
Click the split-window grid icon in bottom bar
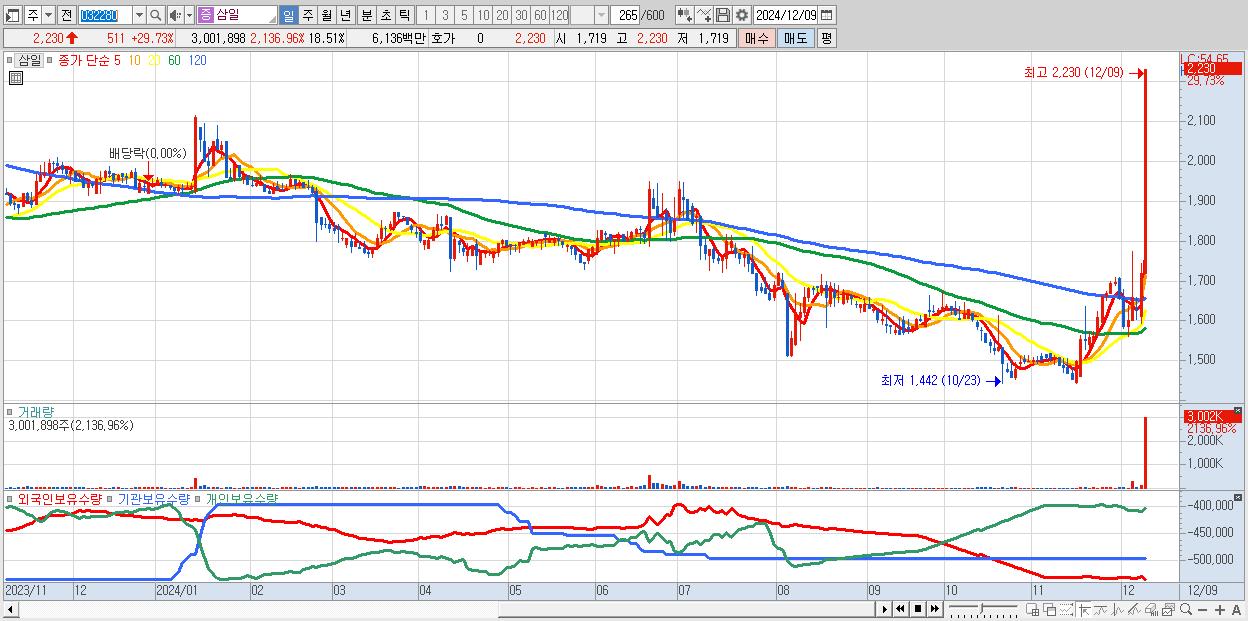[1033, 609]
